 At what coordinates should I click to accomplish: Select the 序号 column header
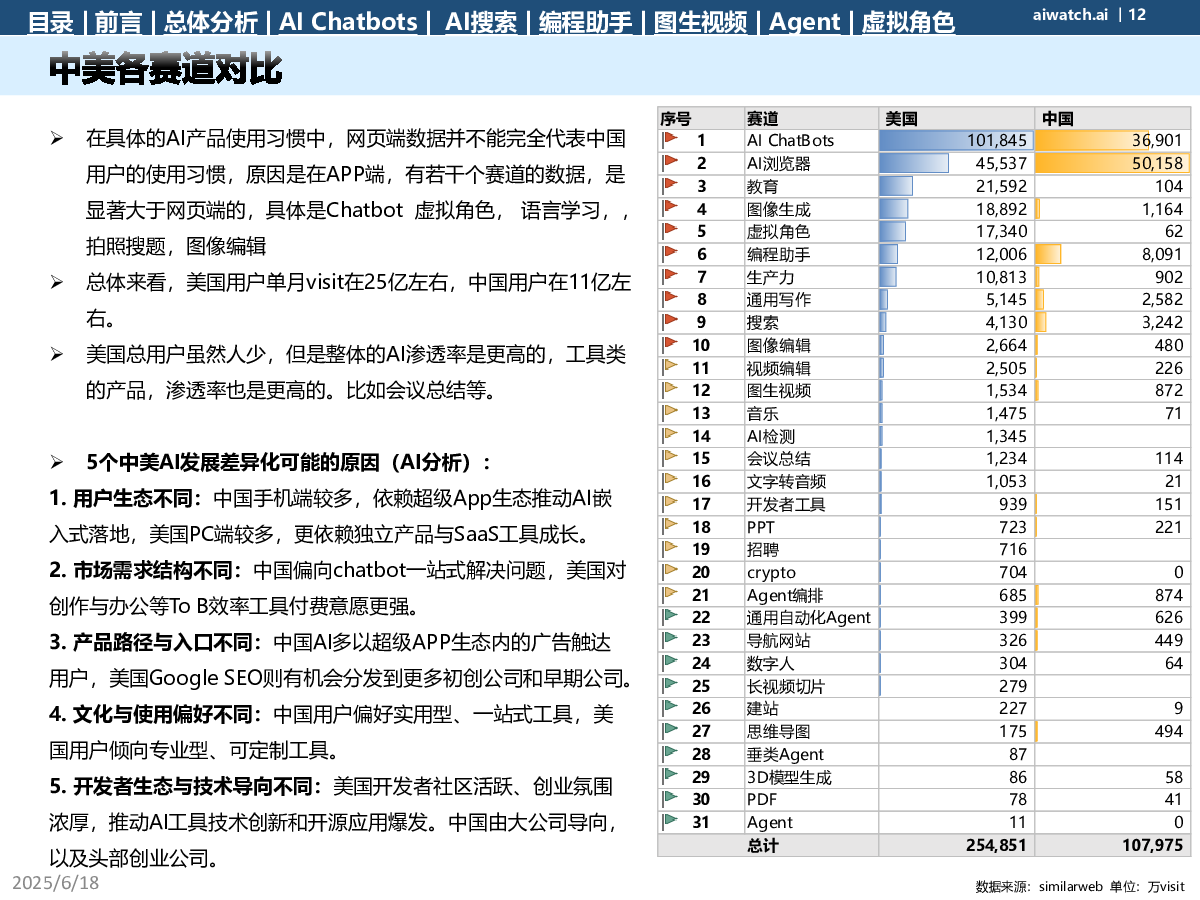[701, 117]
